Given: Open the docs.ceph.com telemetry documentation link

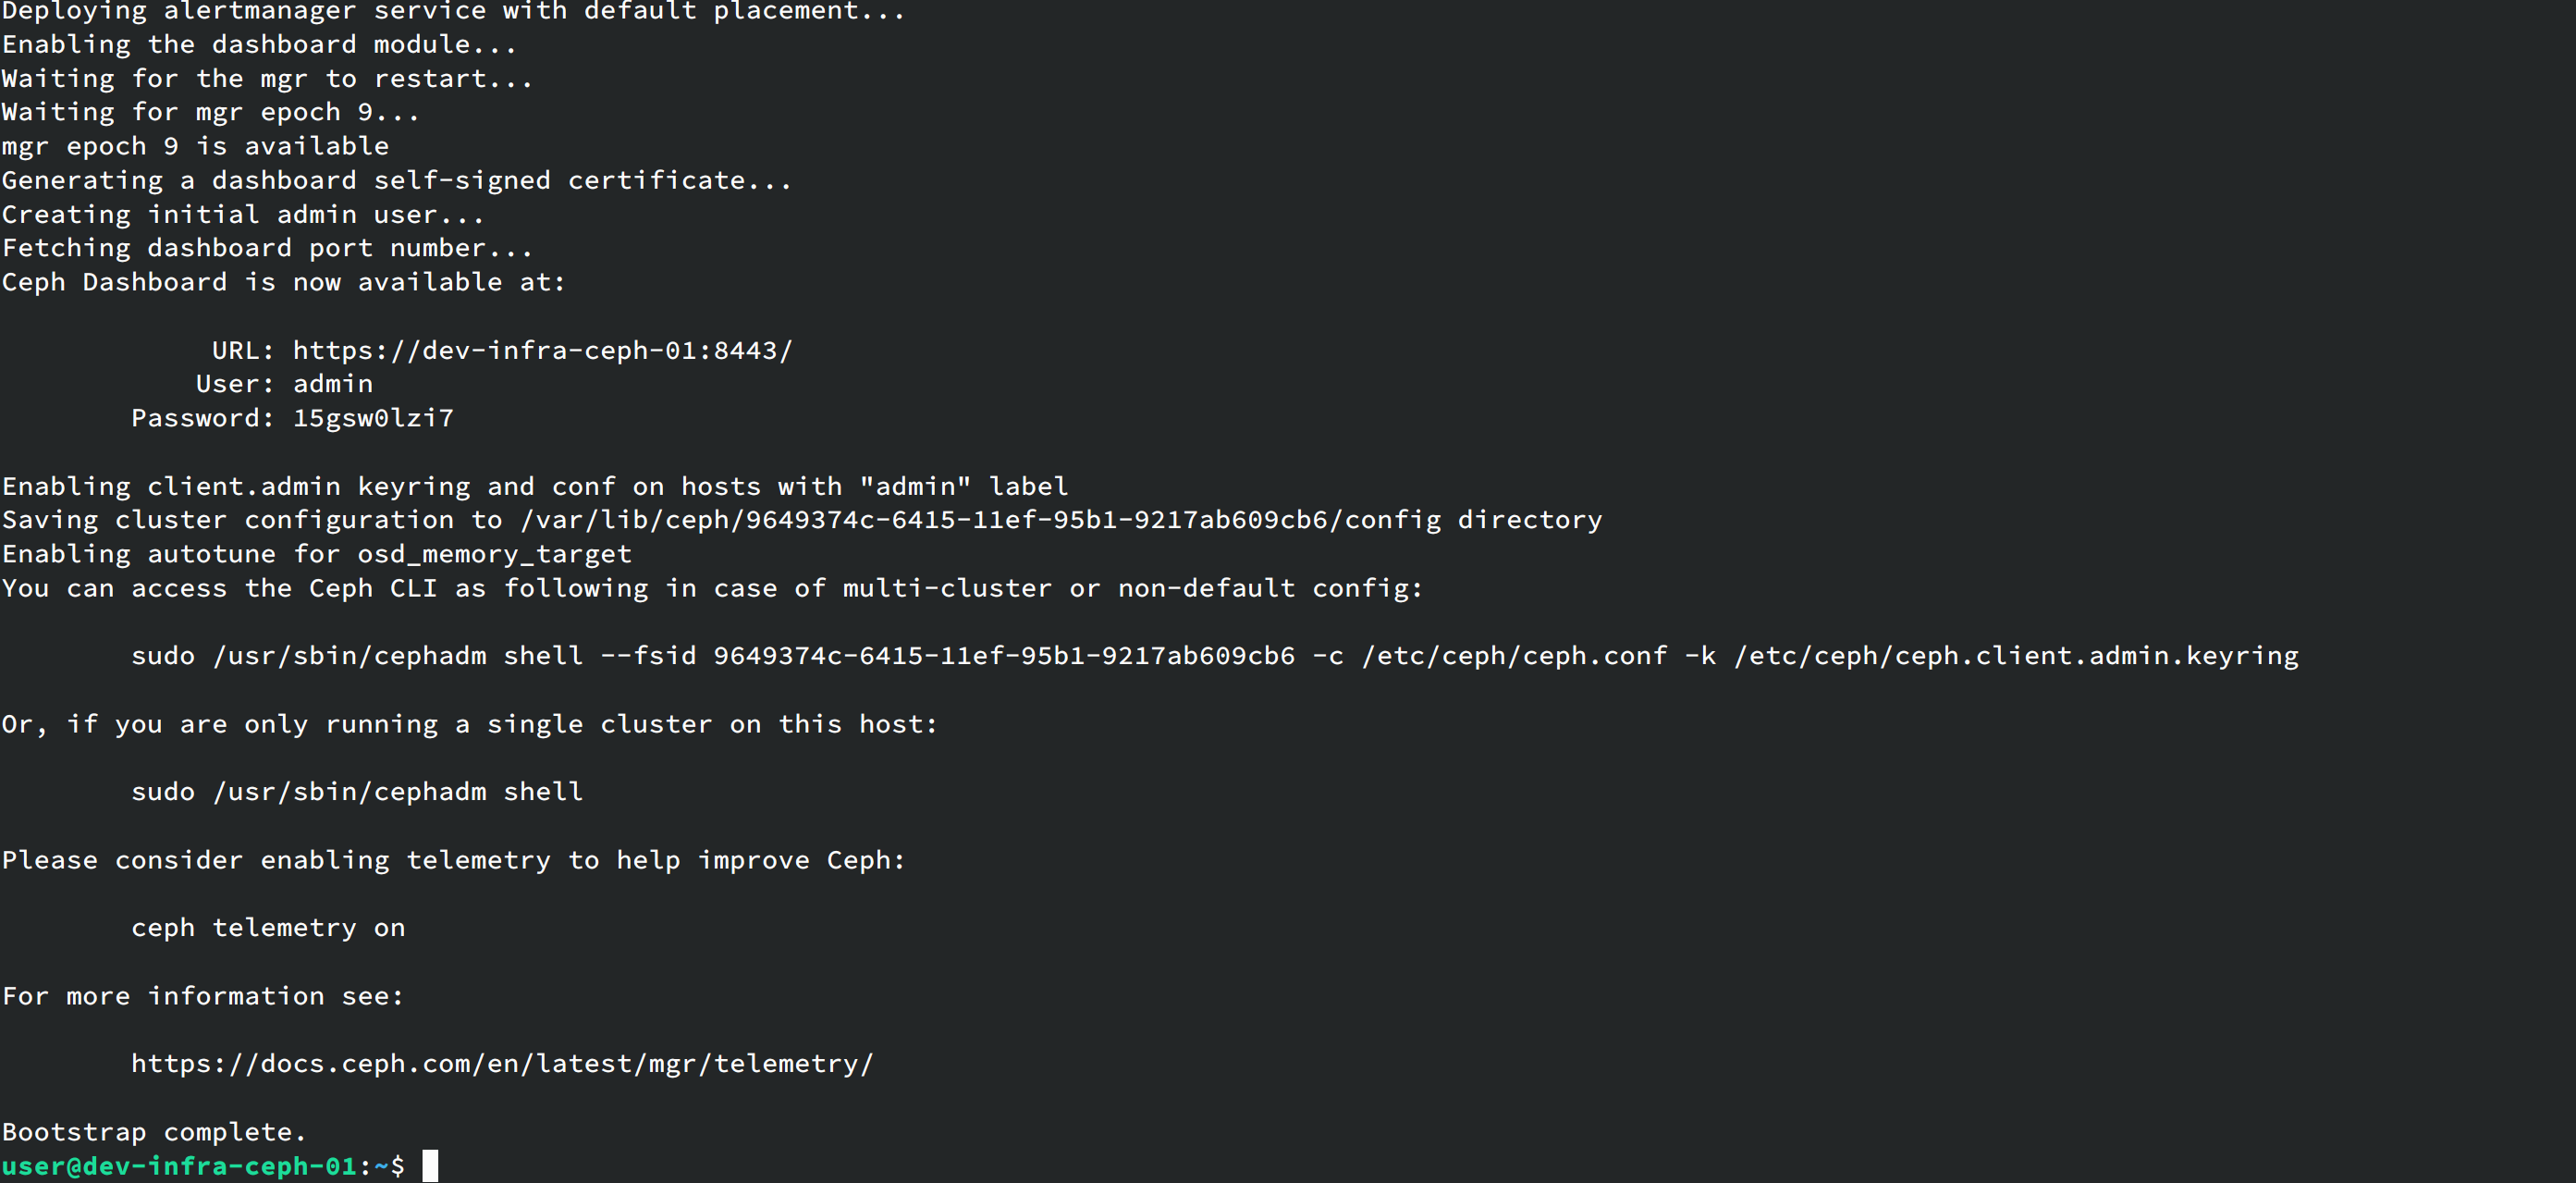Looking at the screenshot, I should [x=502, y=1063].
